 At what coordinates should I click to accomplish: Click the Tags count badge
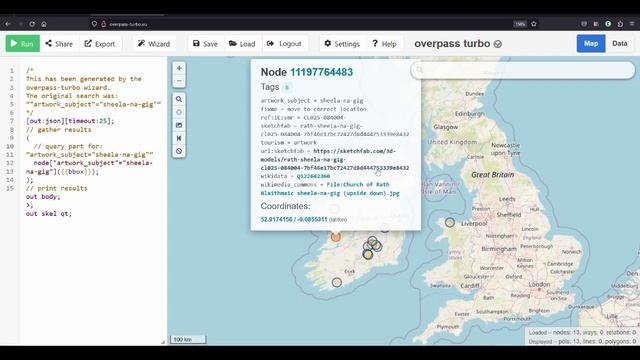287,87
